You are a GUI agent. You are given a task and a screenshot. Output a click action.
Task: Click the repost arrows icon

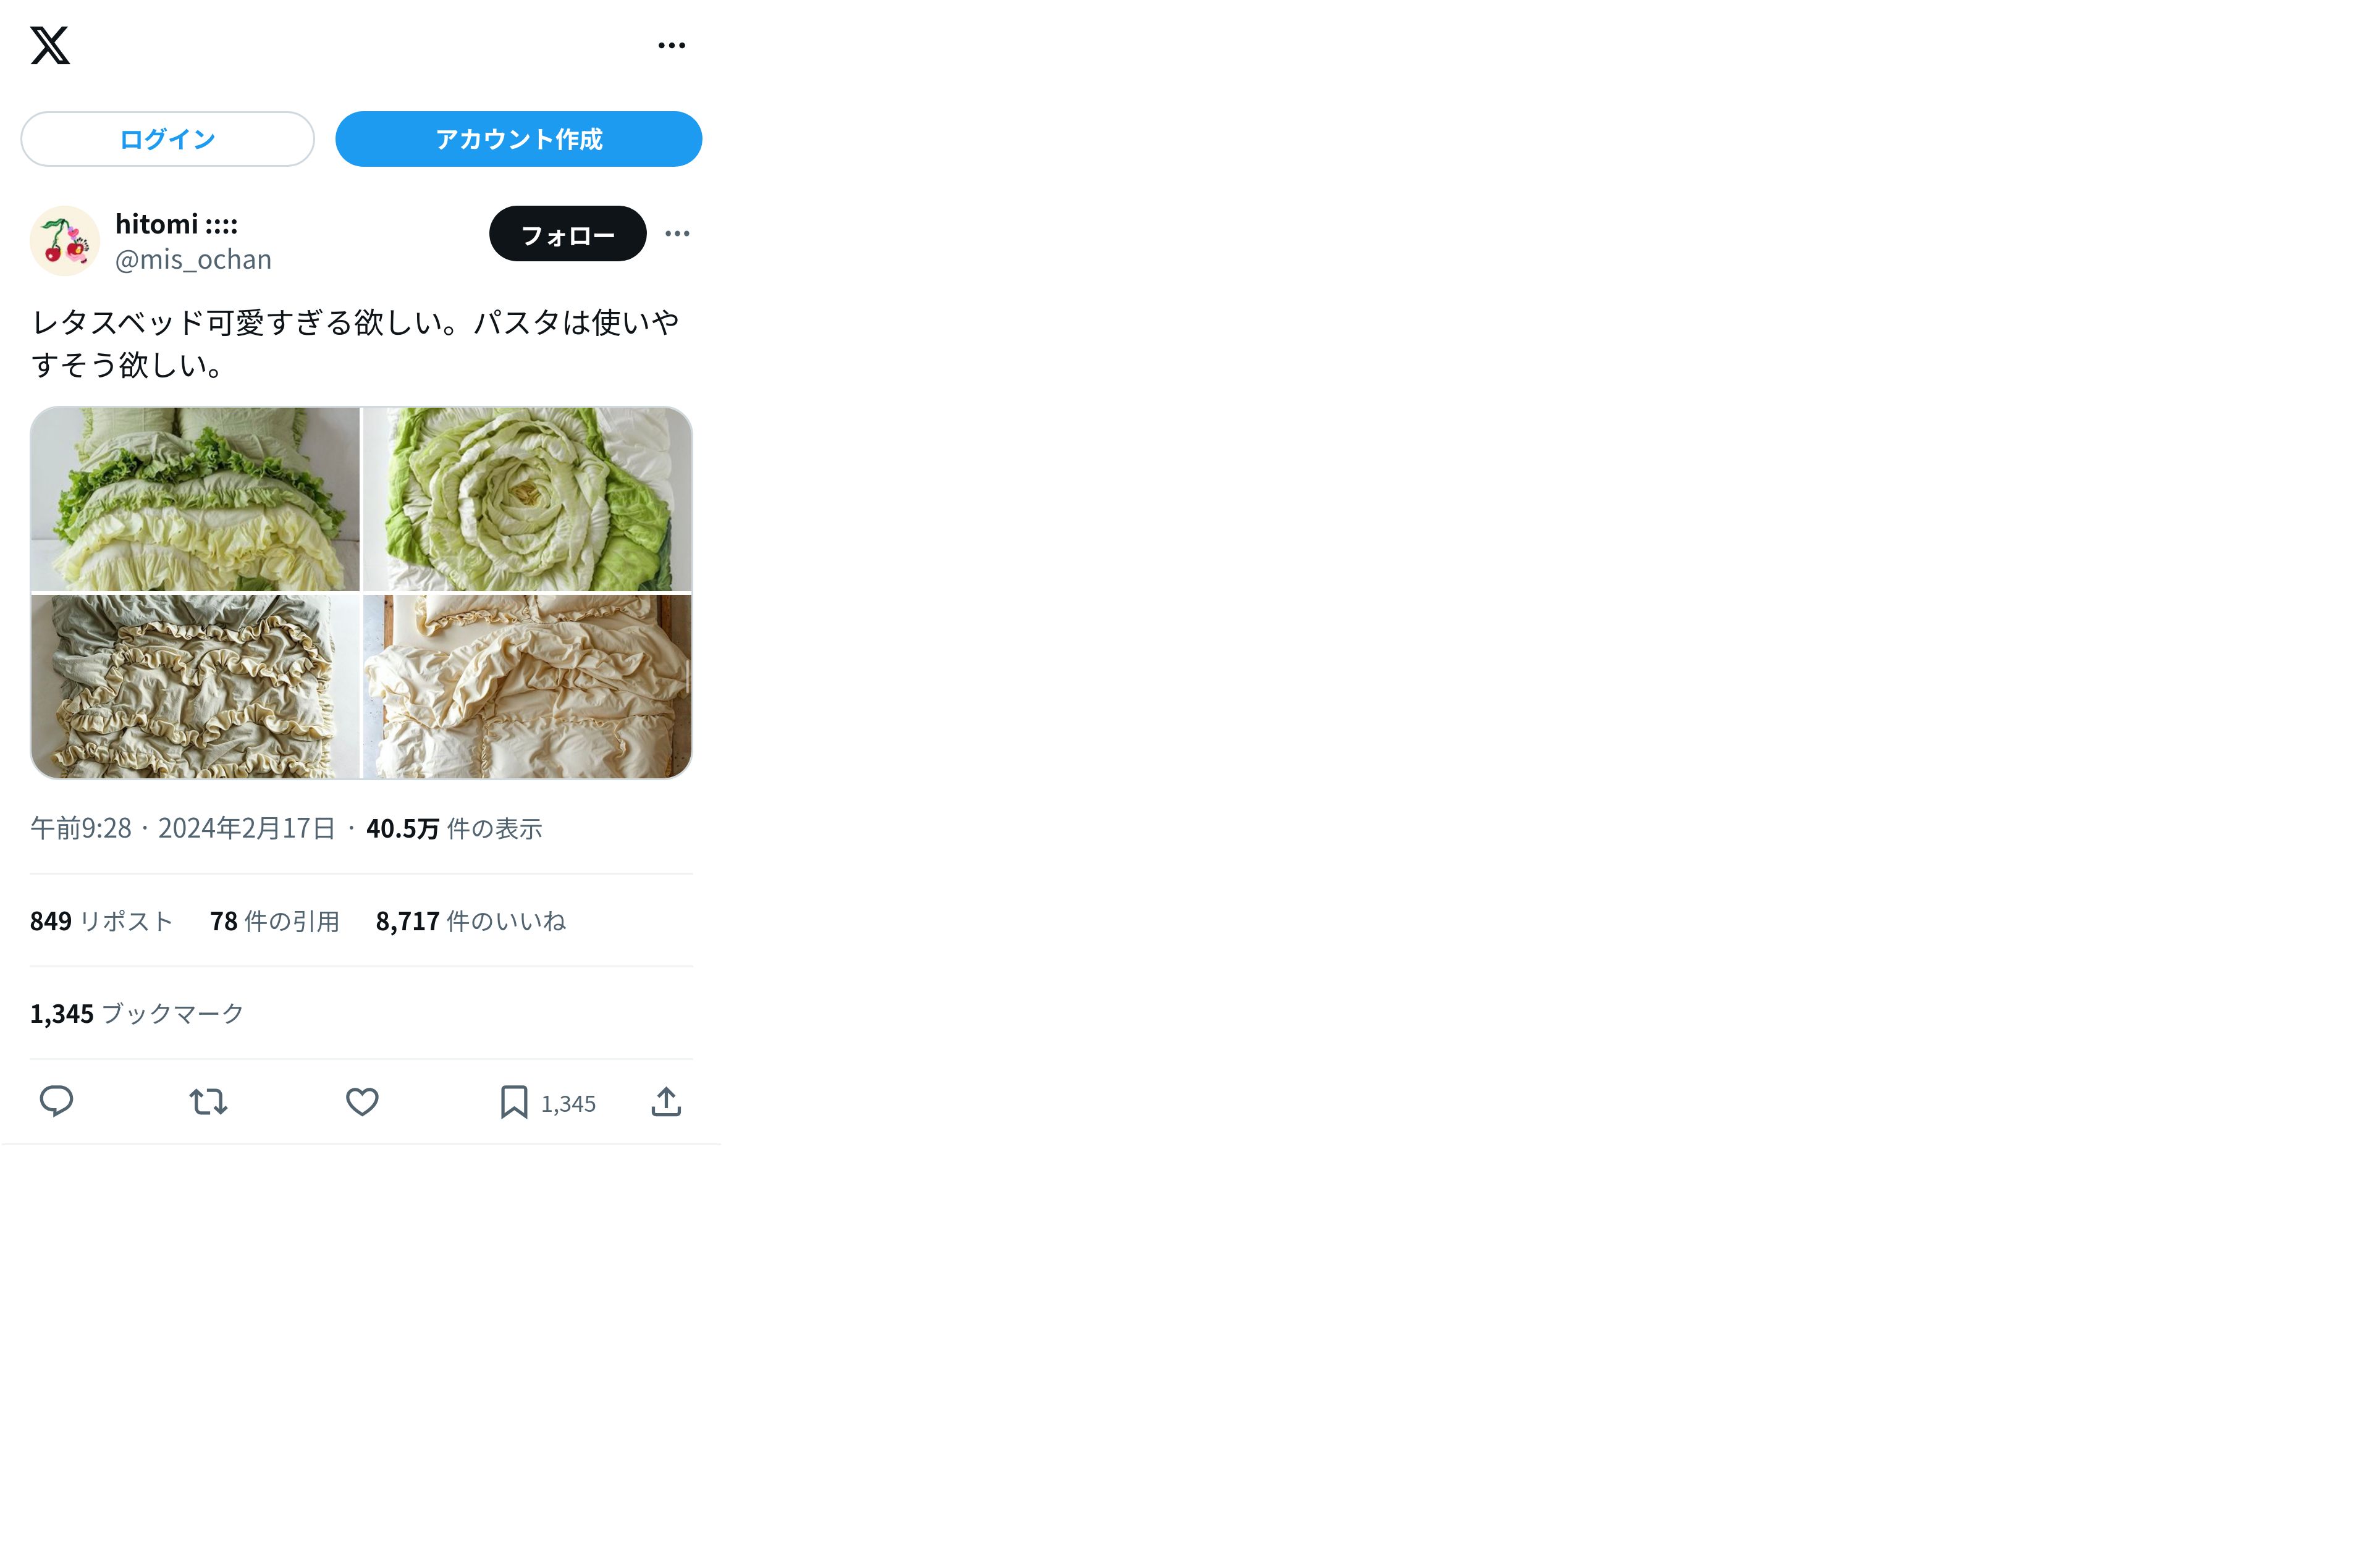(208, 1102)
